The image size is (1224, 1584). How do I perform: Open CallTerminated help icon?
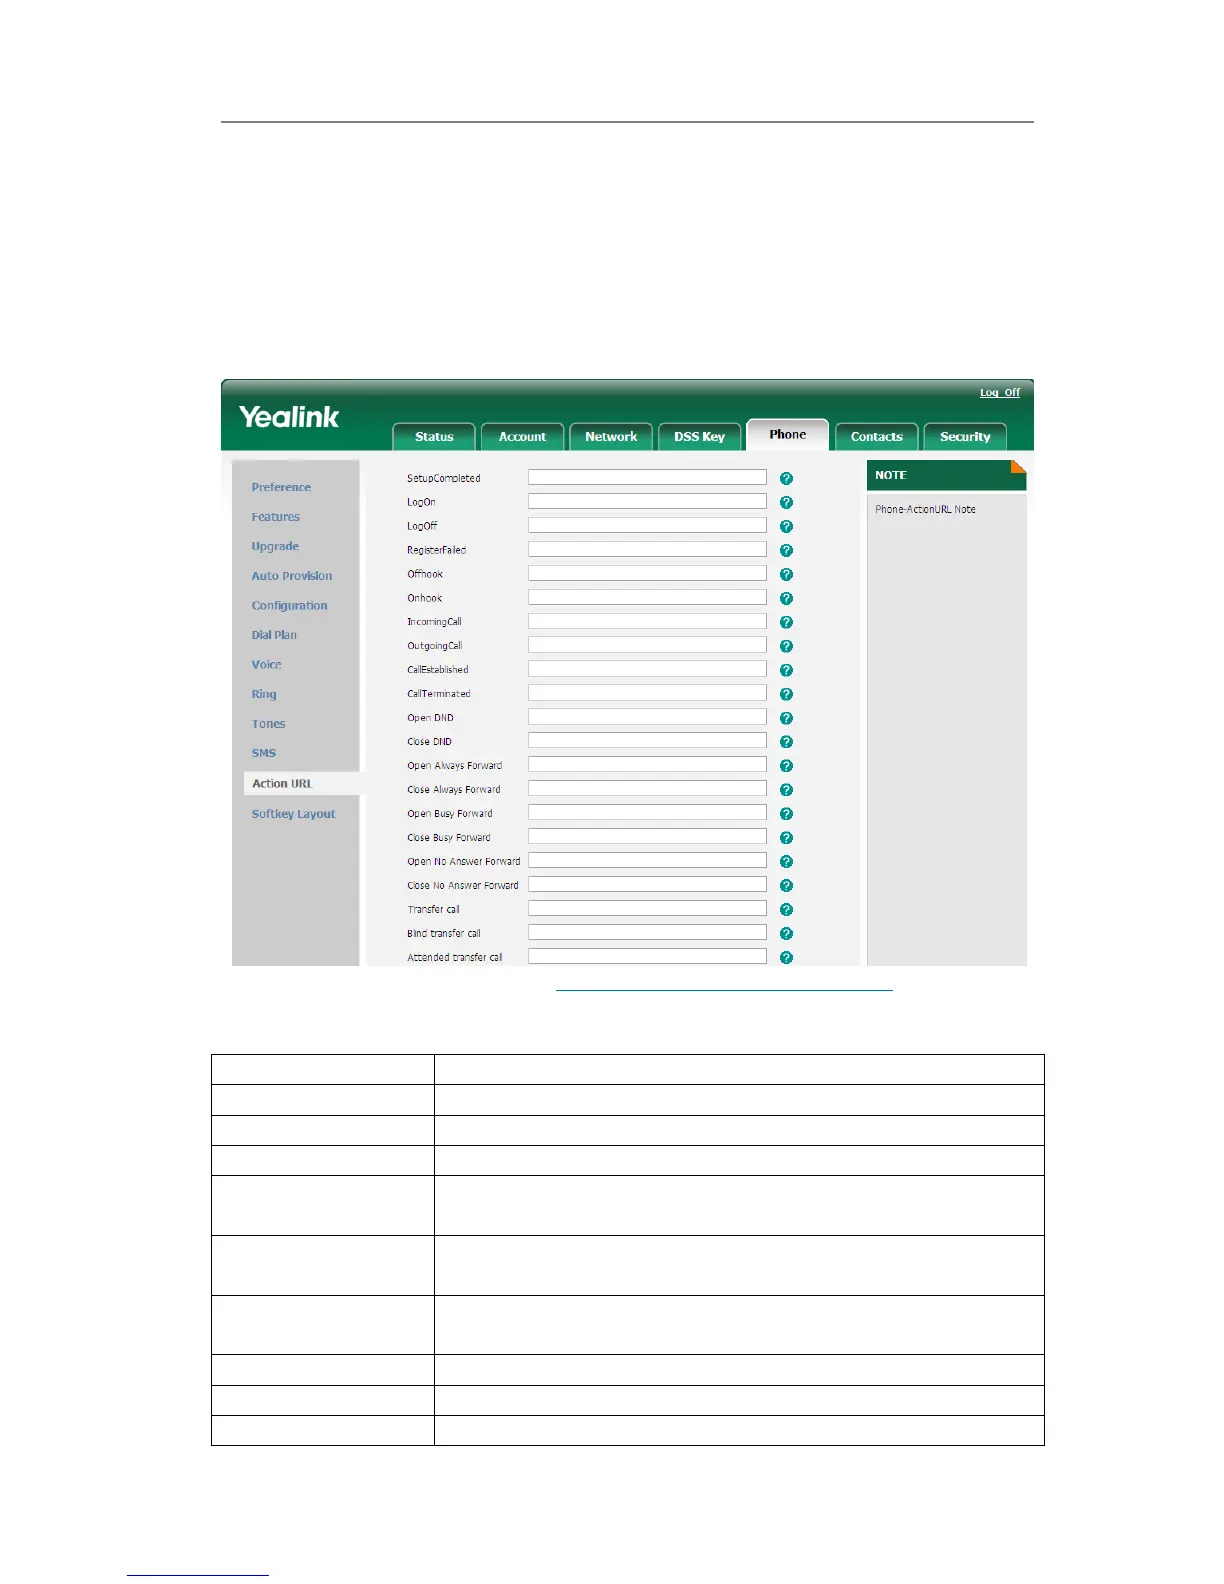click(786, 695)
